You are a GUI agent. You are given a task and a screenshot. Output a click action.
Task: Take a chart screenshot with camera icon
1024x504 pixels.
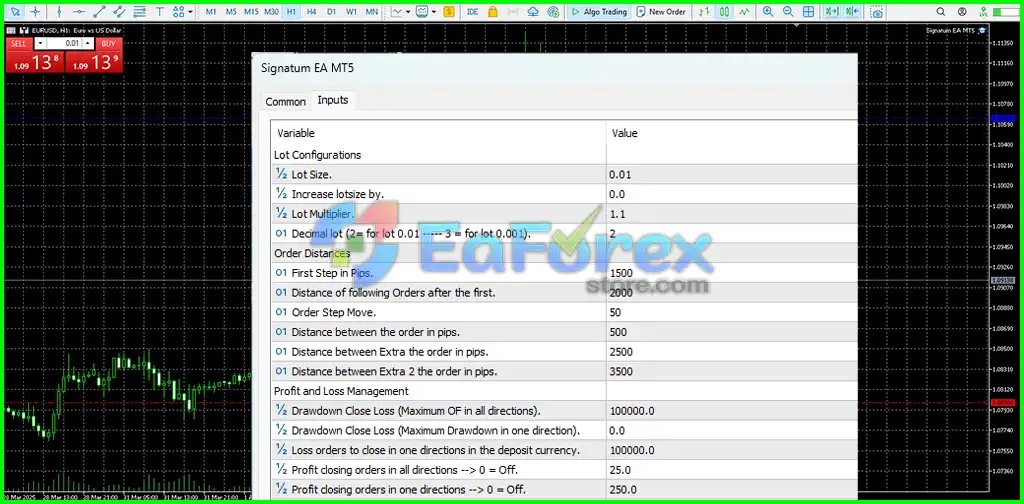[878, 12]
